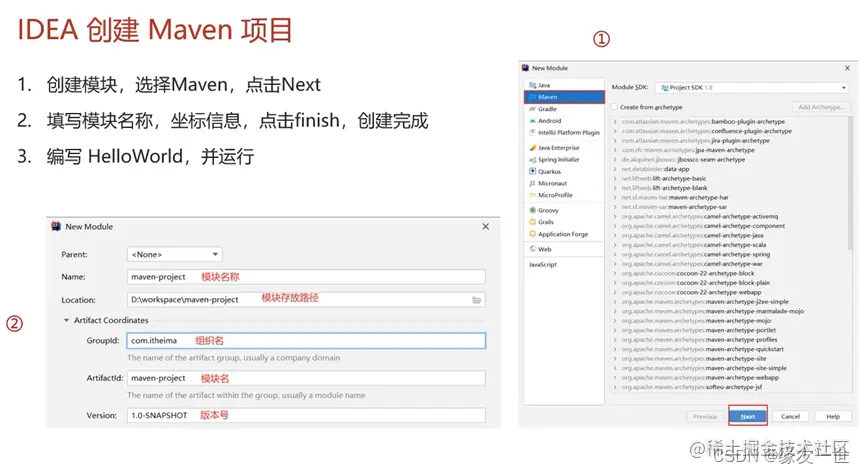Select the camel-archetype-activemq row text
Viewport: 865px width, 474px height.
(x=700, y=216)
